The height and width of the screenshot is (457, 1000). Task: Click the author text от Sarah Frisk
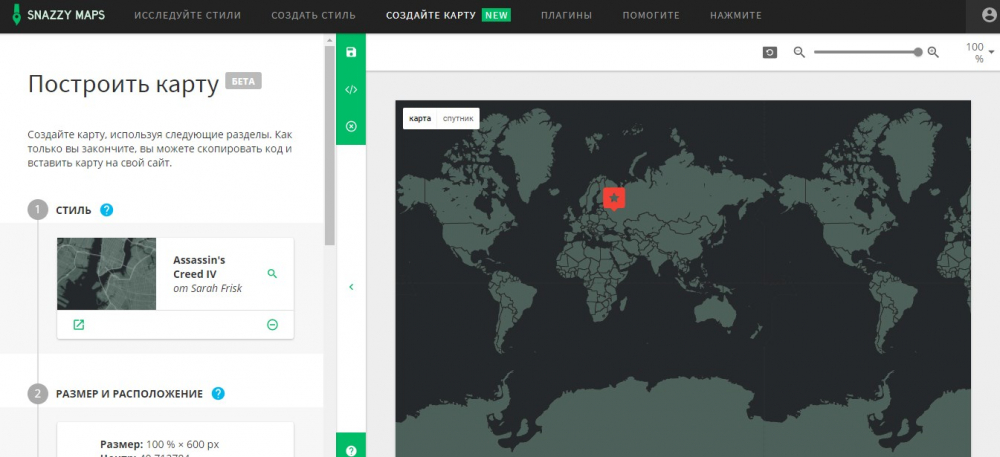click(207, 289)
